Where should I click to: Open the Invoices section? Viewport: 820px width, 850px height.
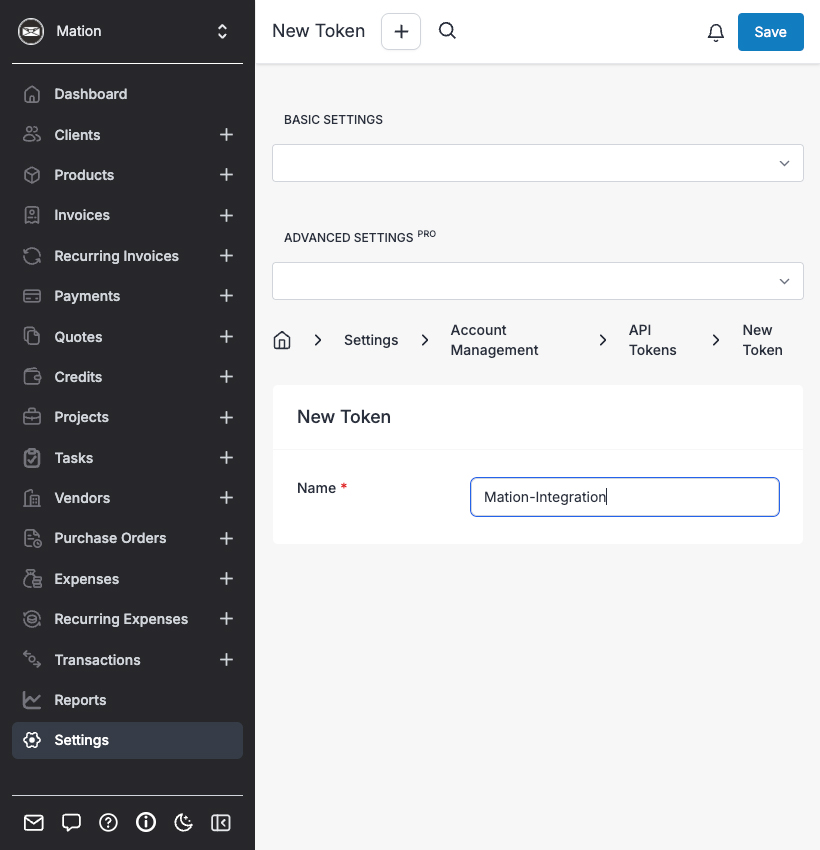coord(82,215)
